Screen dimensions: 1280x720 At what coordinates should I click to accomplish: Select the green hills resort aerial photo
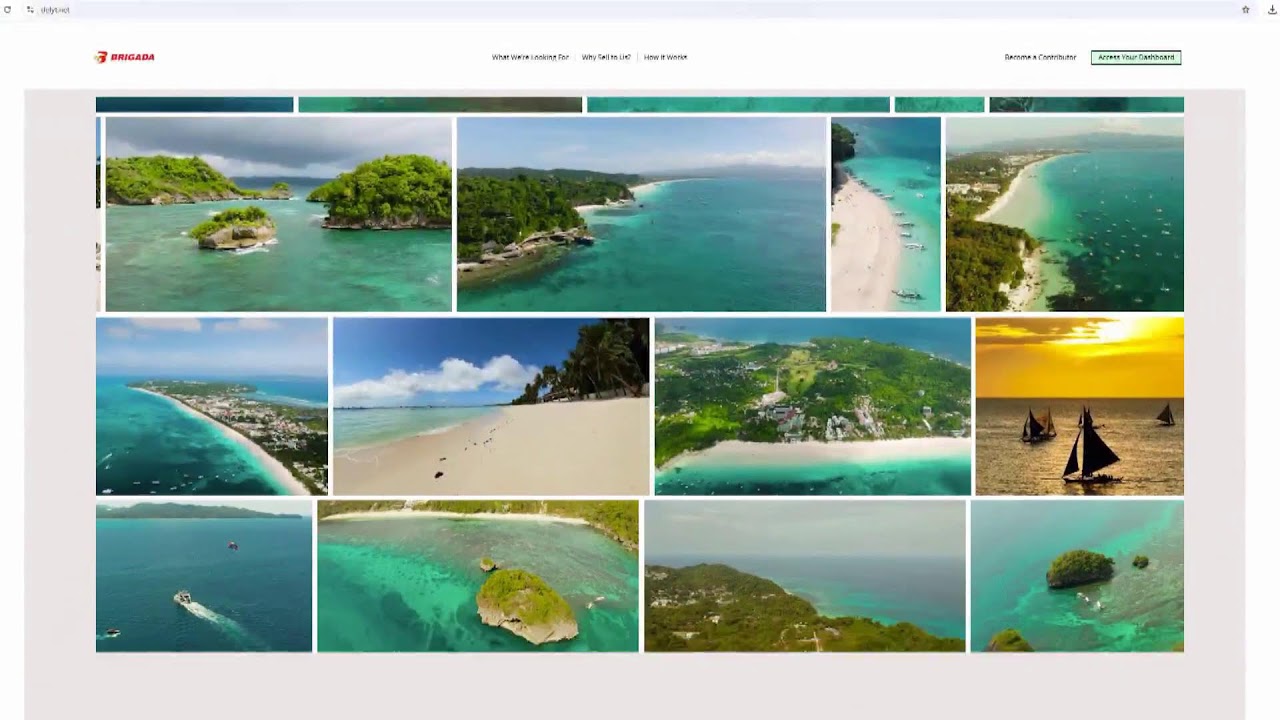pyautogui.click(x=813, y=406)
